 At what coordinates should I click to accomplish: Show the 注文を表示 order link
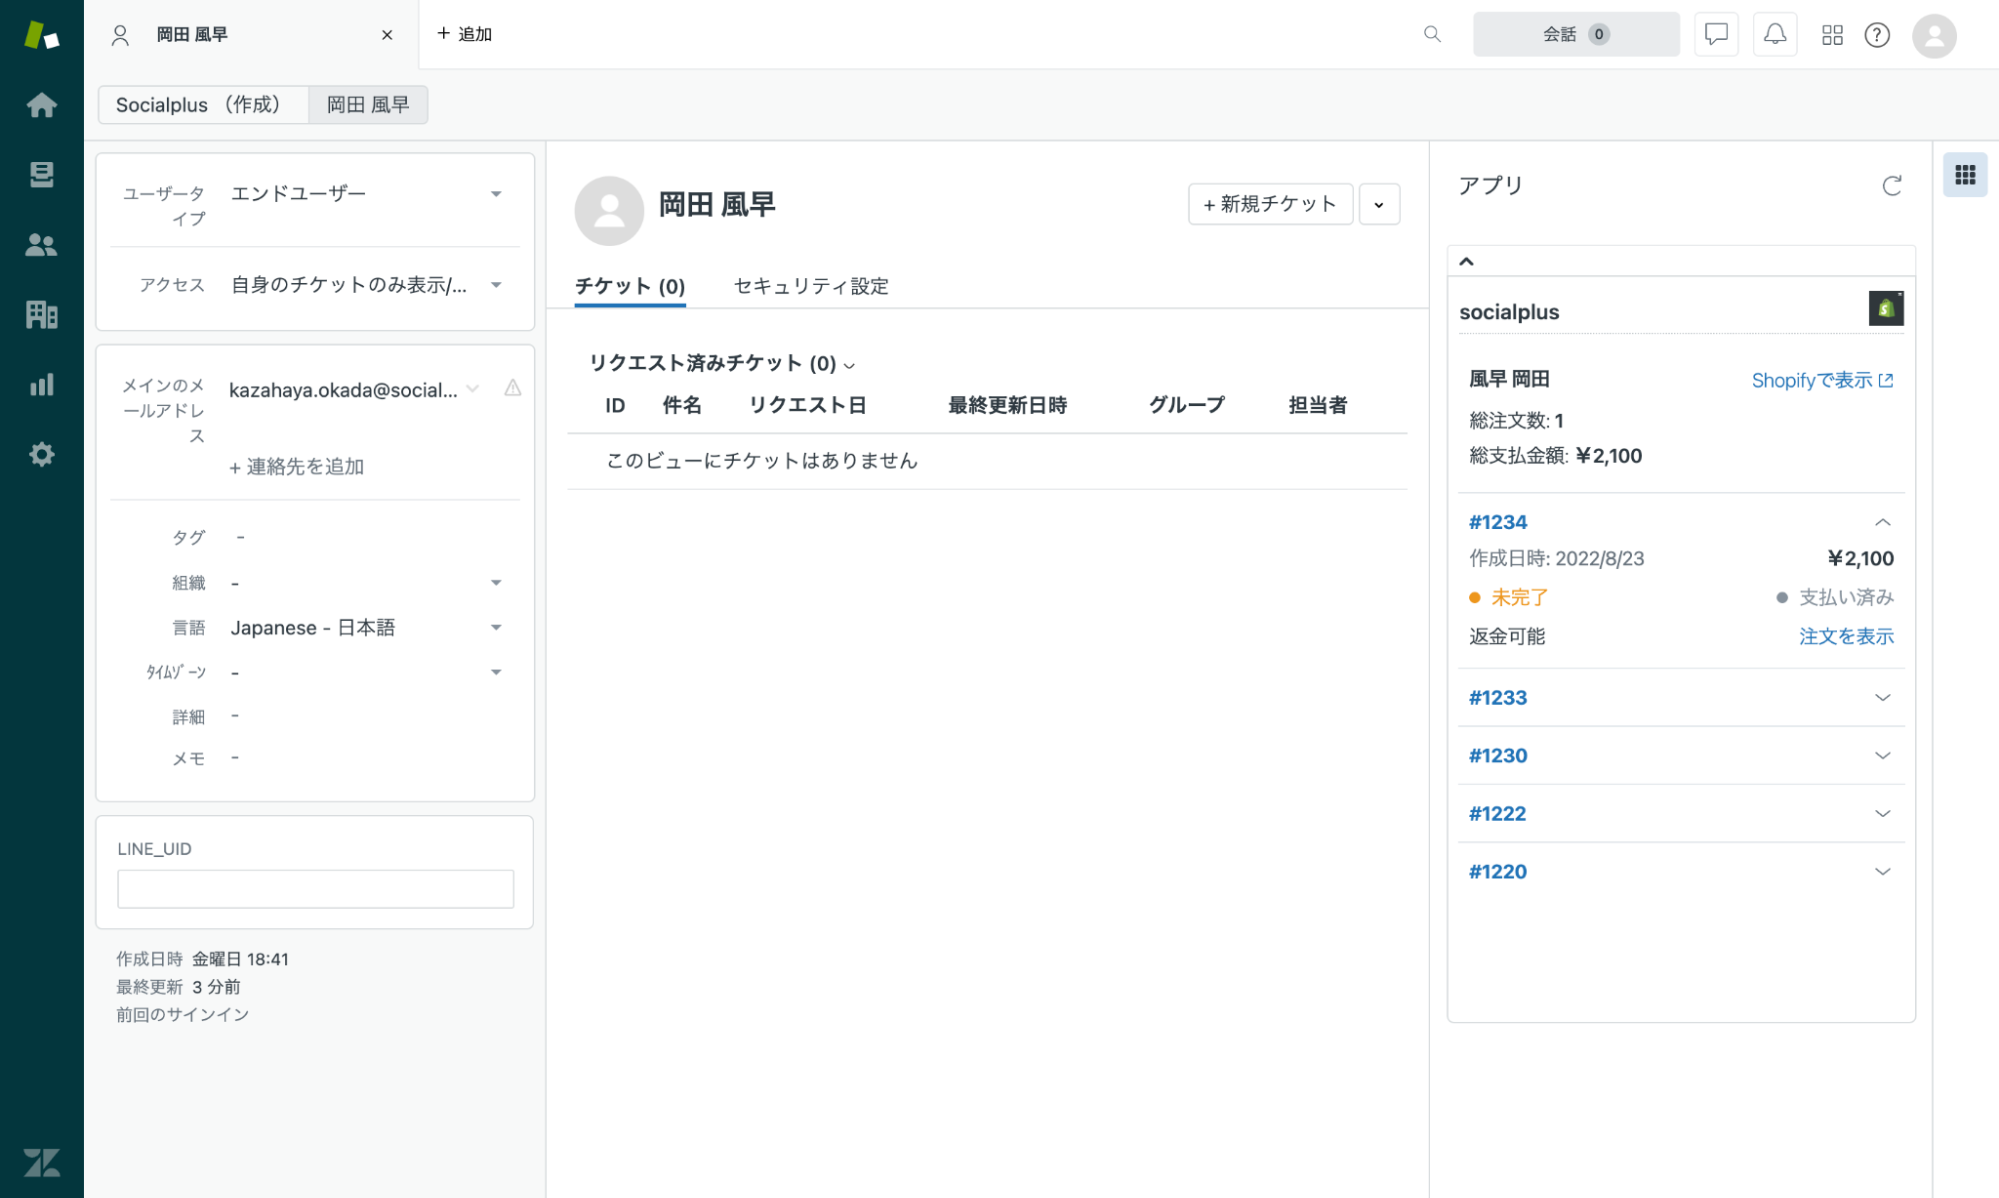[x=1845, y=636]
